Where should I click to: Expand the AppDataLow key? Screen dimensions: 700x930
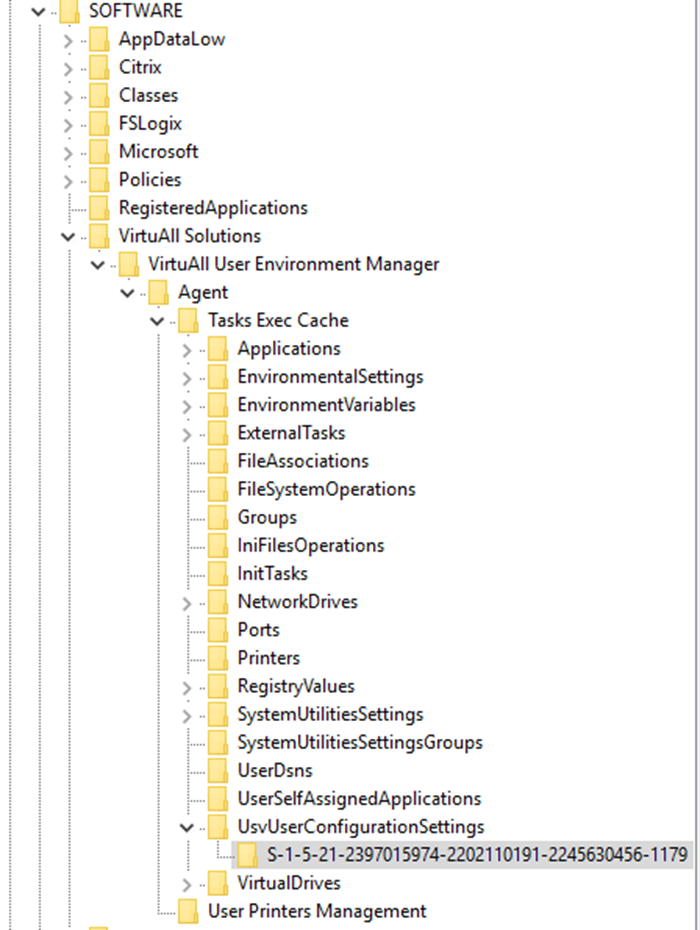(68, 40)
